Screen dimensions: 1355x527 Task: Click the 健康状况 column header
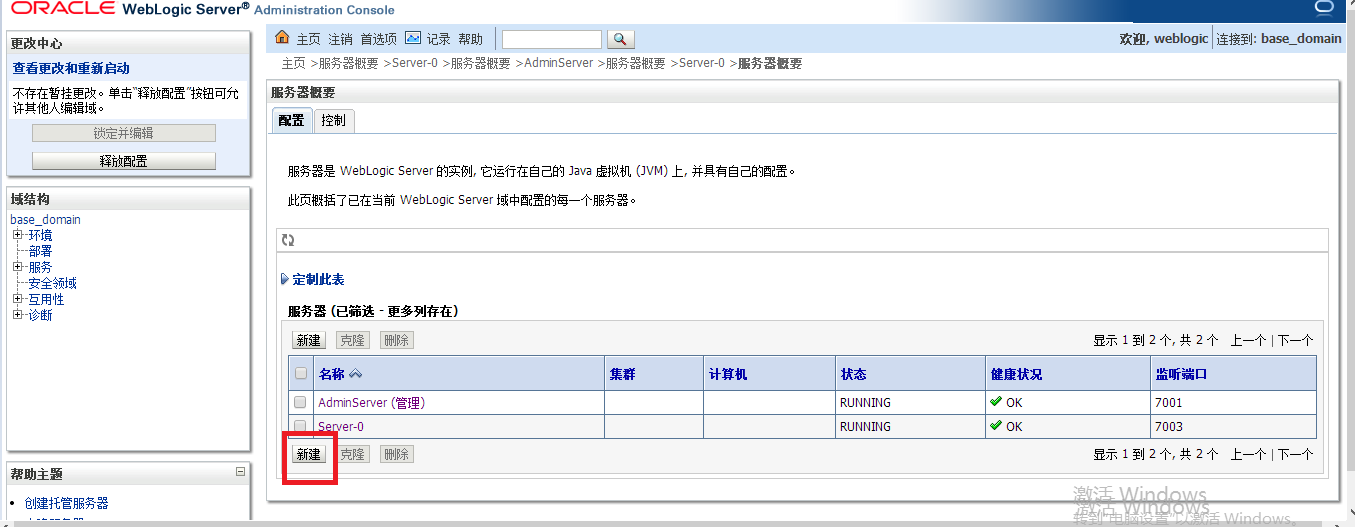point(1016,374)
